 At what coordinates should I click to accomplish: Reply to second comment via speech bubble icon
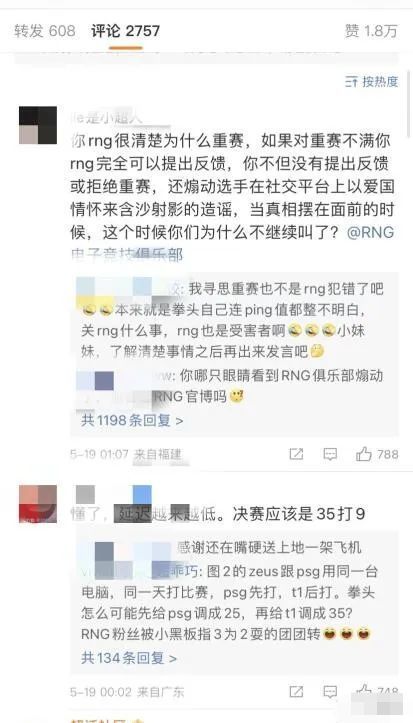(330, 692)
